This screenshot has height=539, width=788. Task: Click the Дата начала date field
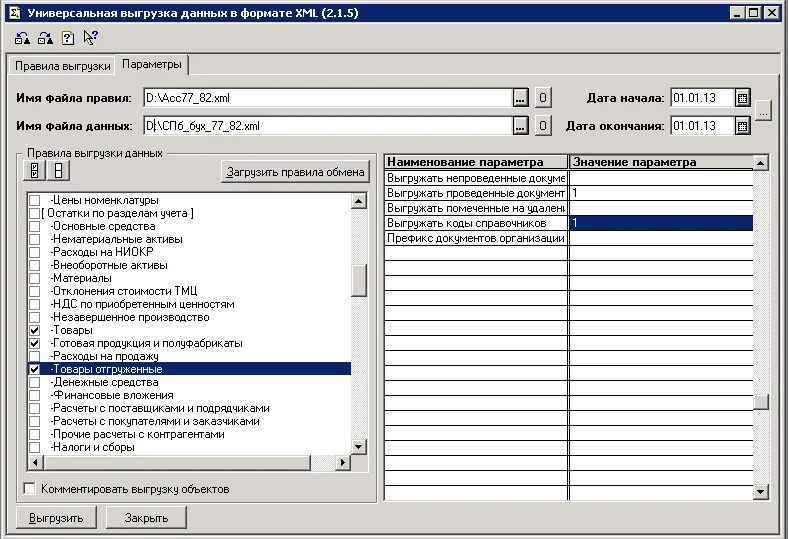tap(703, 98)
